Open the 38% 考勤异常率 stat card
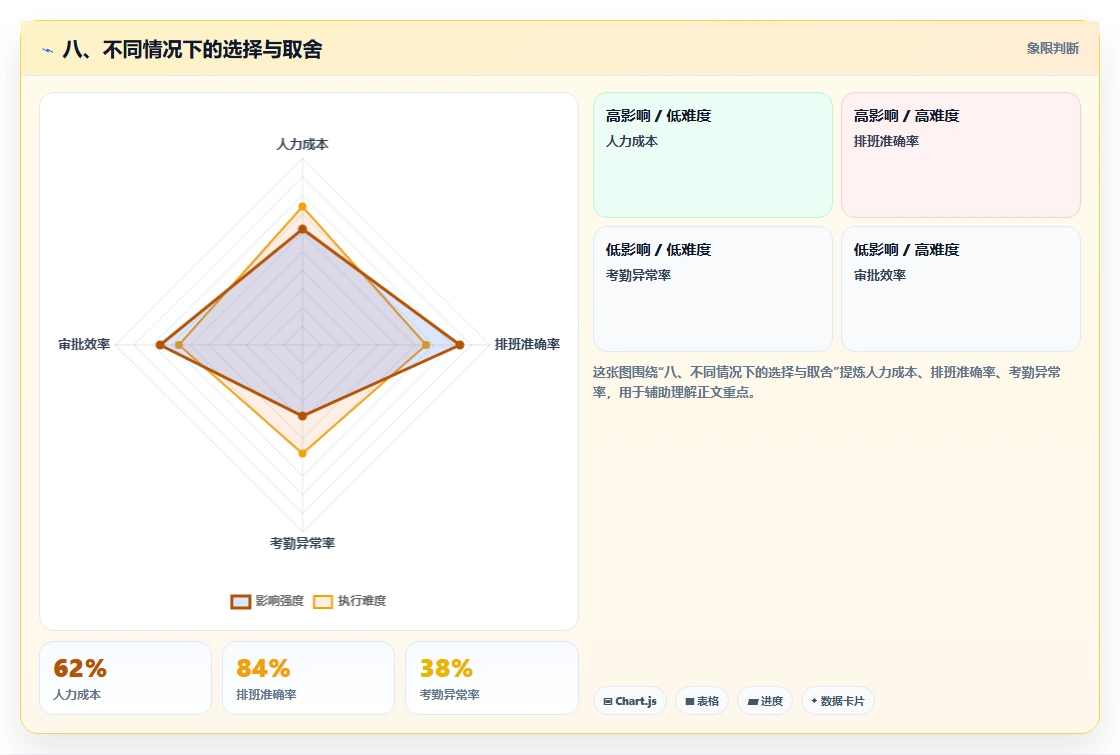Screen dimensions: 1120x755 click(x=491, y=678)
